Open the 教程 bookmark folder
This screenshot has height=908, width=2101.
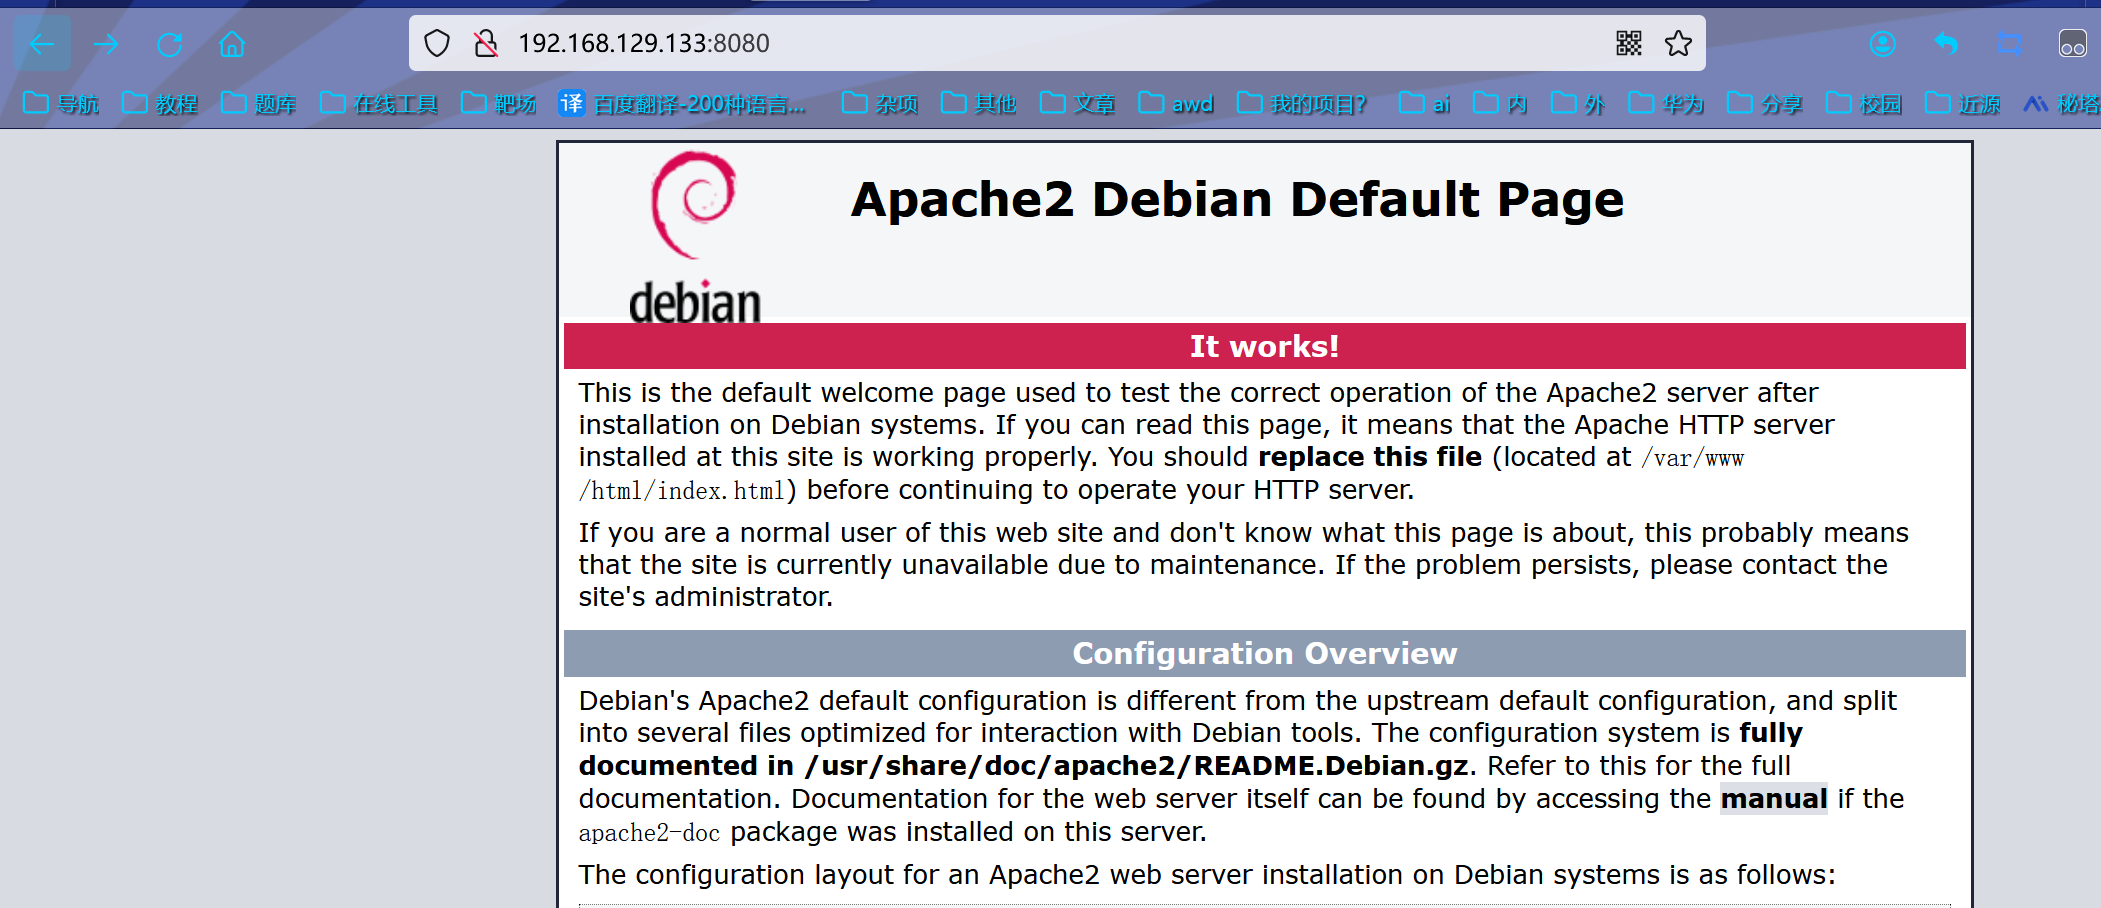[160, 103]
